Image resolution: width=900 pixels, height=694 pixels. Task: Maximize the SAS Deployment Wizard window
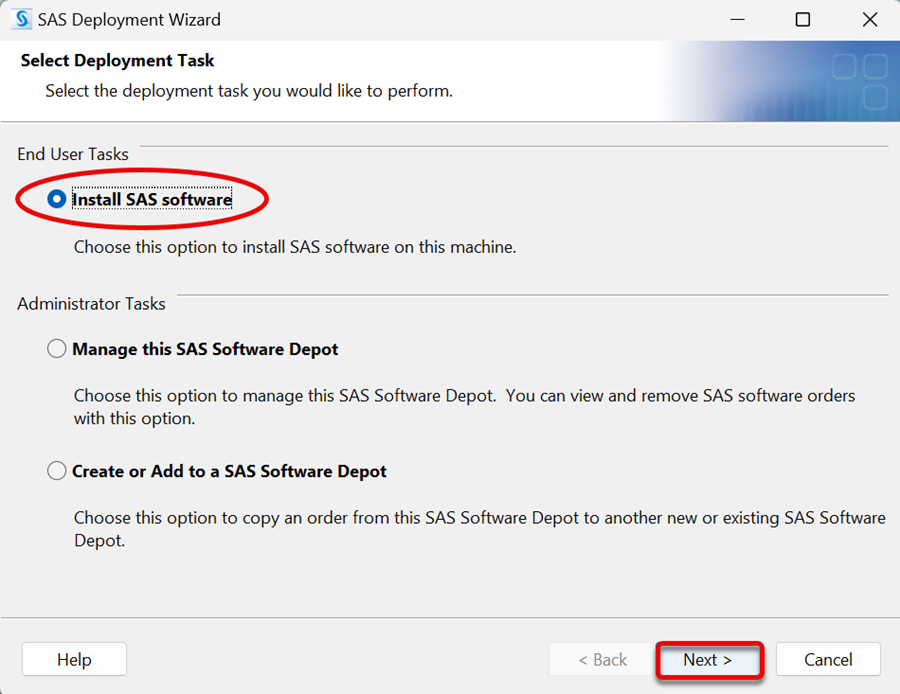coord(802,20)
